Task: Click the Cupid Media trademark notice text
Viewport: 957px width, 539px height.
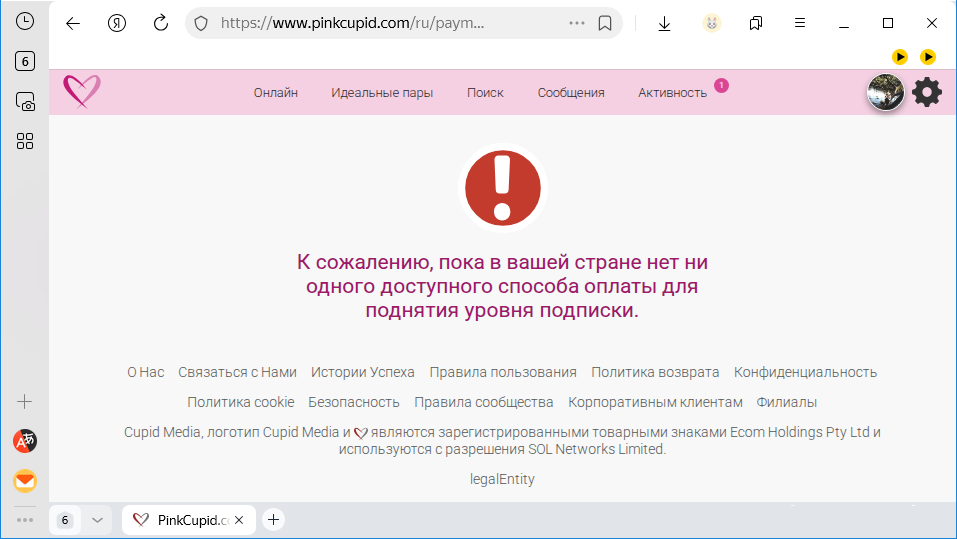Action: pyautogui.click(x=502, y=441)
